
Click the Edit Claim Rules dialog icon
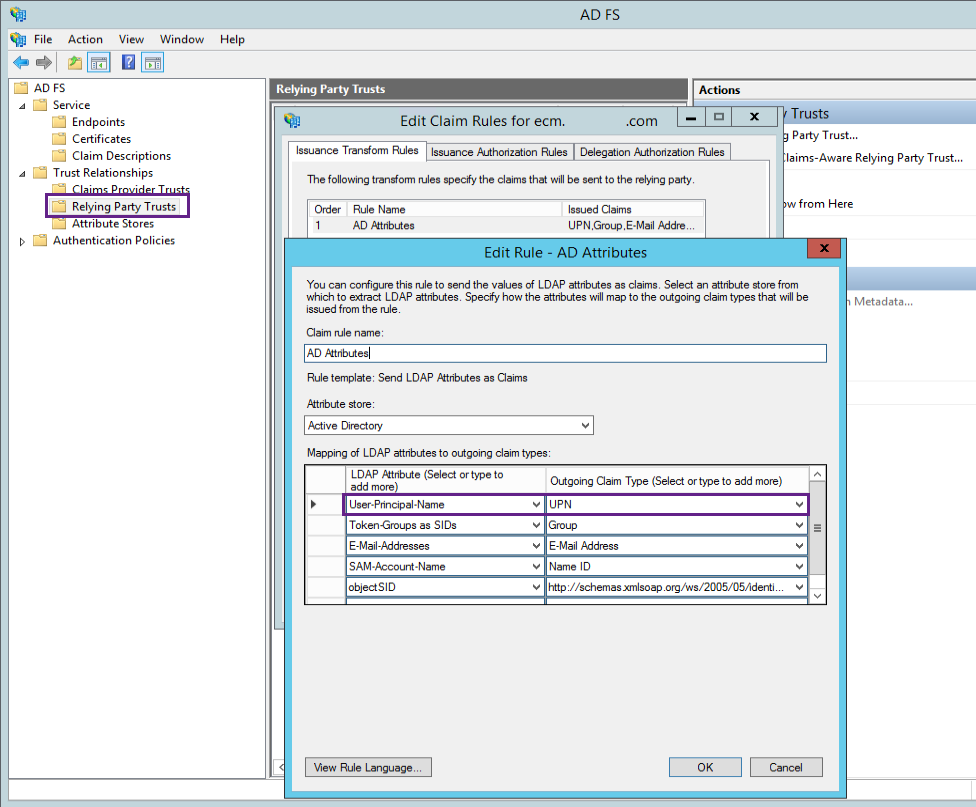pos(292,120)
